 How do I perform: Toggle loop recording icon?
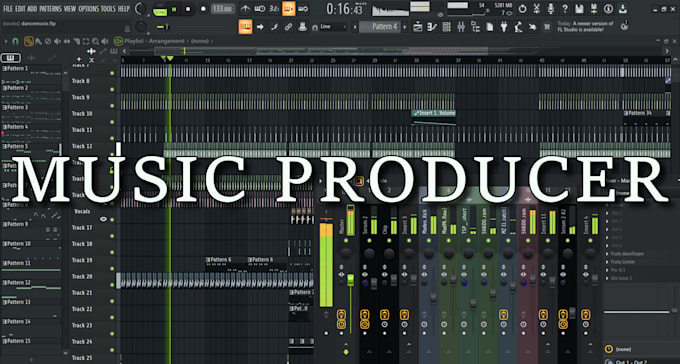[303, 9]
